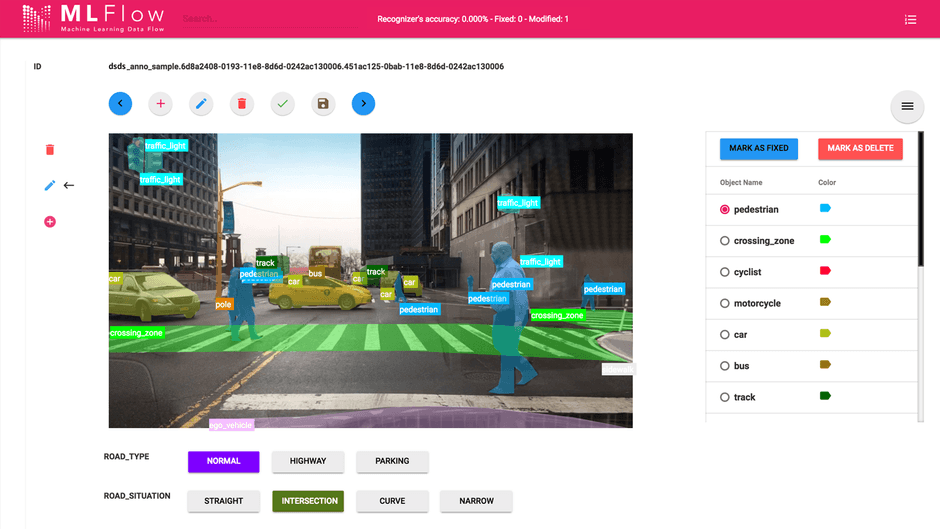Click the search field in header

click(x=260, y=19)
